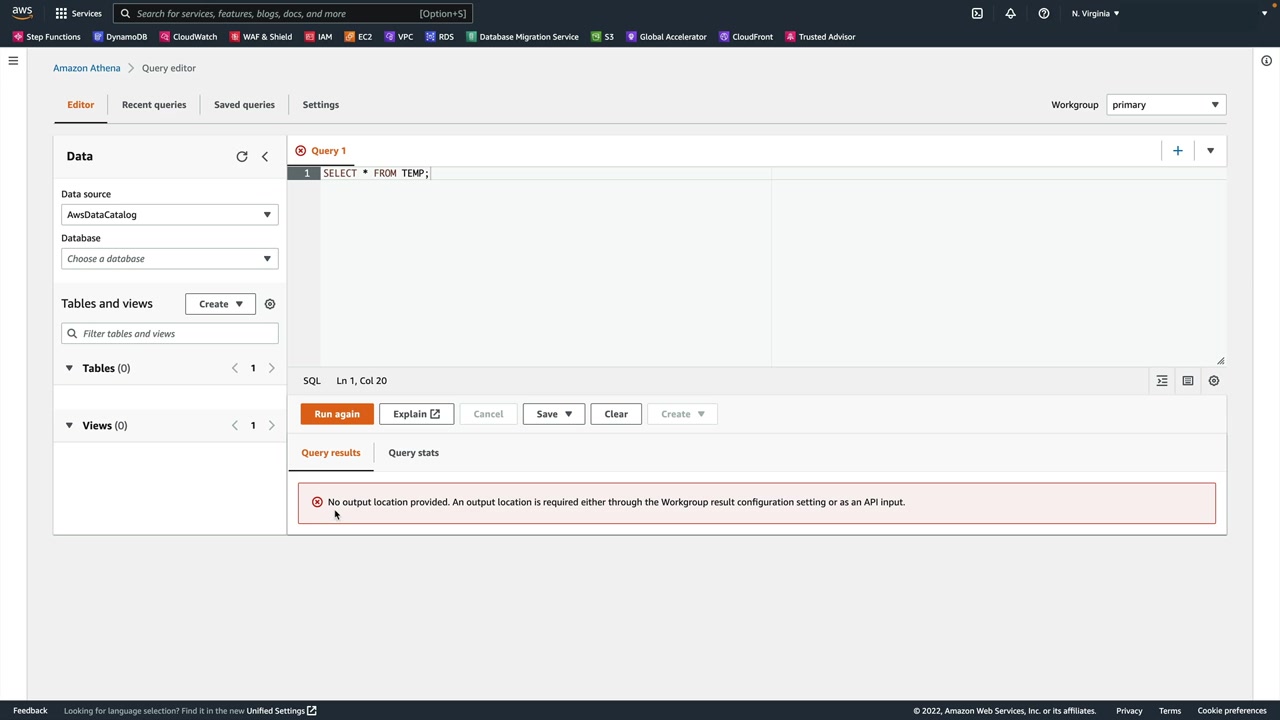Click the editor resize handle corner
The image size is (1280, 720).
(1221, 361)
